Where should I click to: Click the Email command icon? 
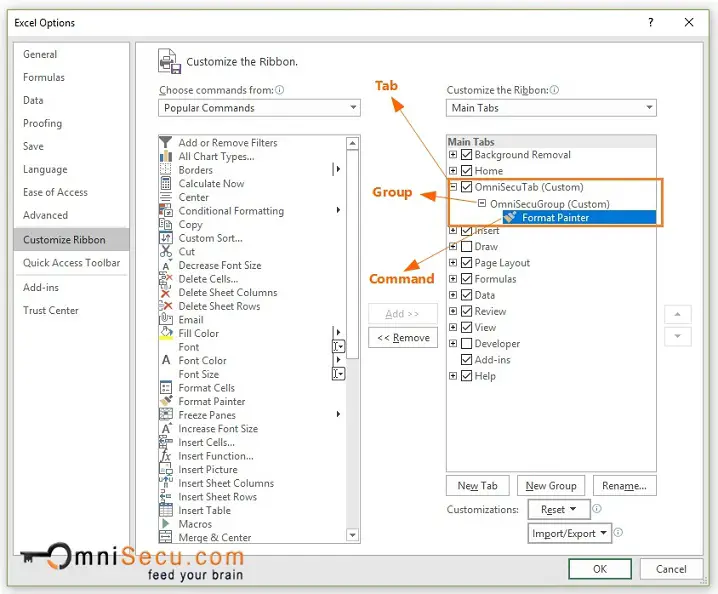(165, 319)
